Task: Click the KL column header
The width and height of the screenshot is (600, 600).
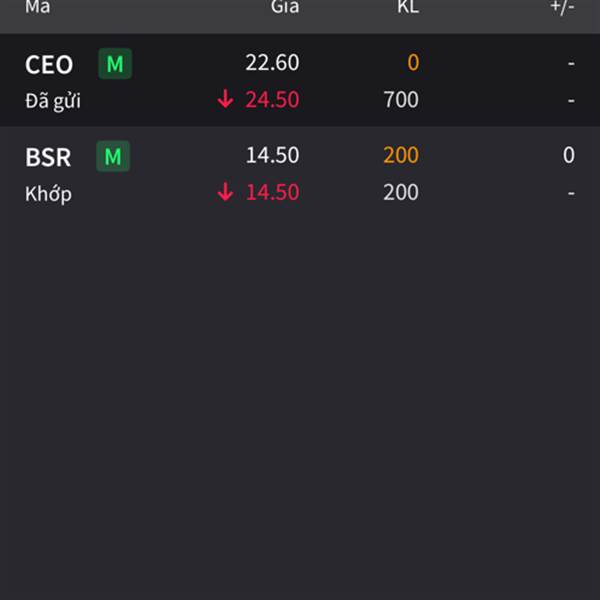Action: click(x=407, y=8)
